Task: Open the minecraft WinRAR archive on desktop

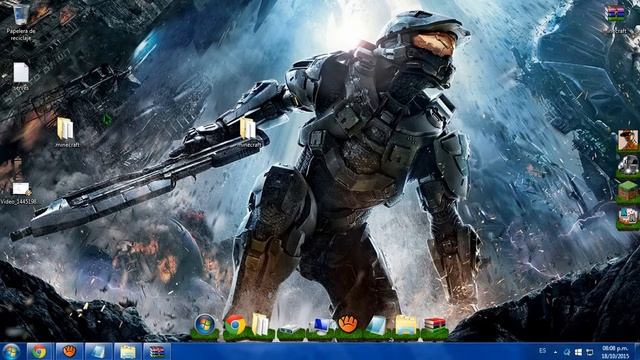Action: (616, 19)
